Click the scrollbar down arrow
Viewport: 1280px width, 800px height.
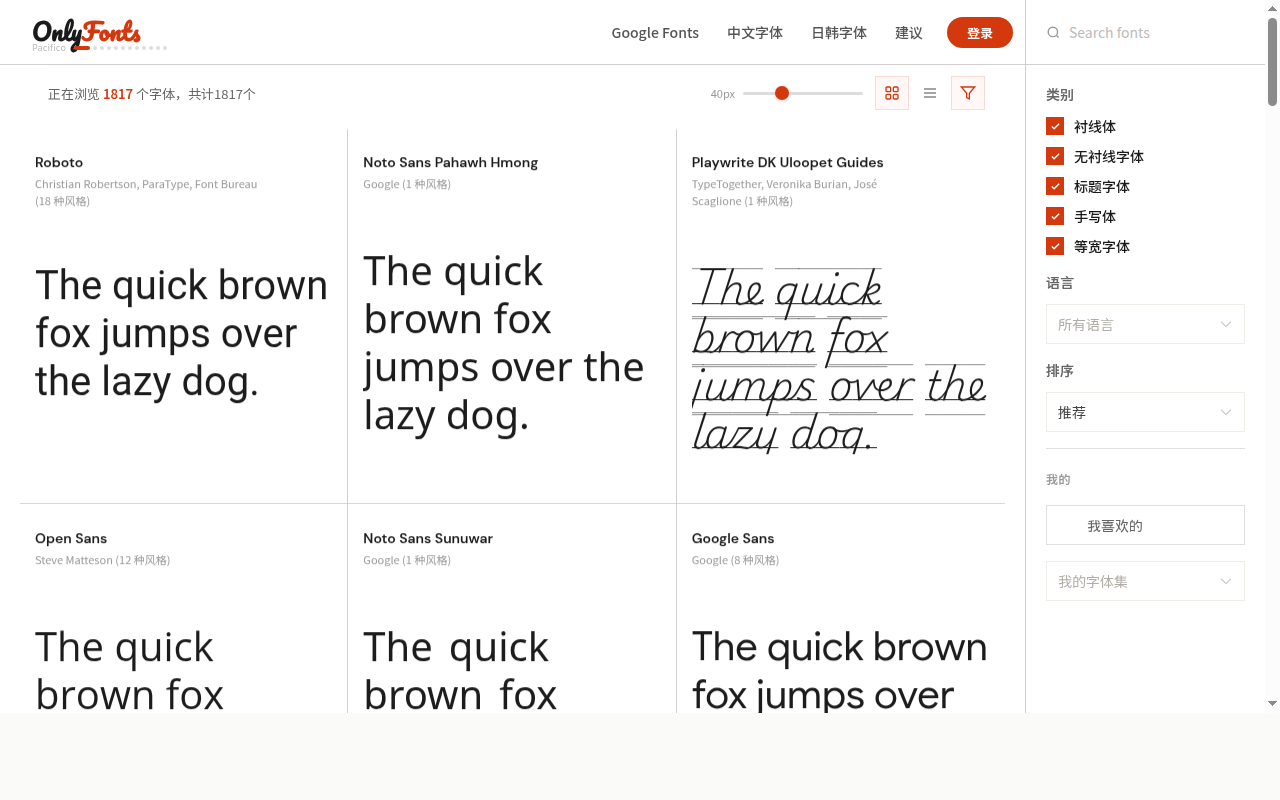[x=1273, y=704]
